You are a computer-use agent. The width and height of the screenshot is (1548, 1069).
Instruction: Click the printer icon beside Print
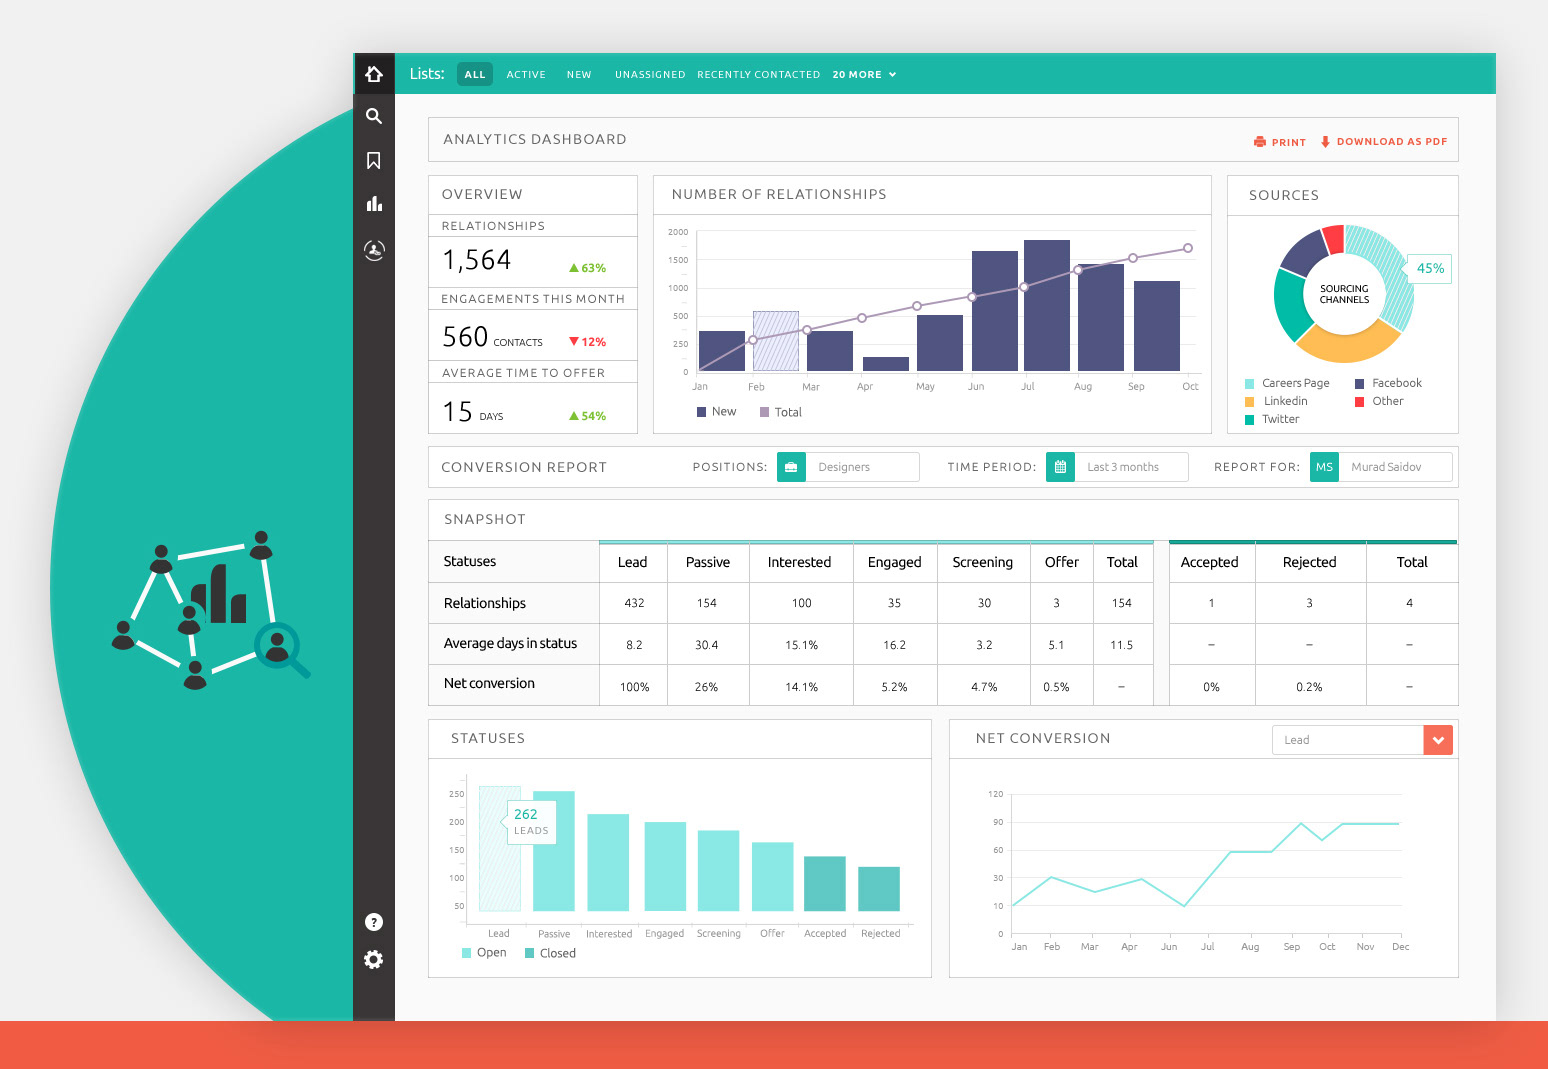pos(1260,142)
